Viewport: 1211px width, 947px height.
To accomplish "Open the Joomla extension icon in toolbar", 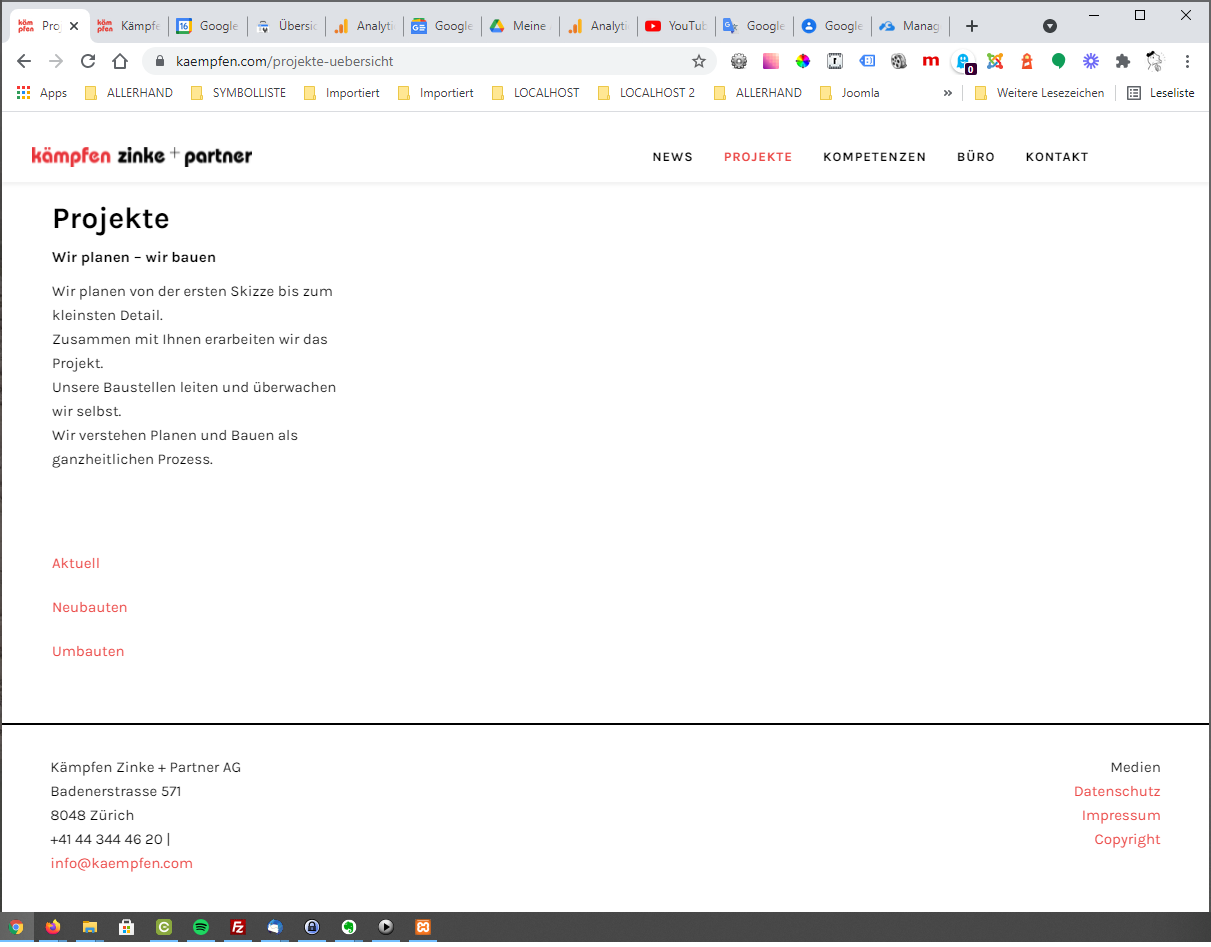I will click(995, 61).
